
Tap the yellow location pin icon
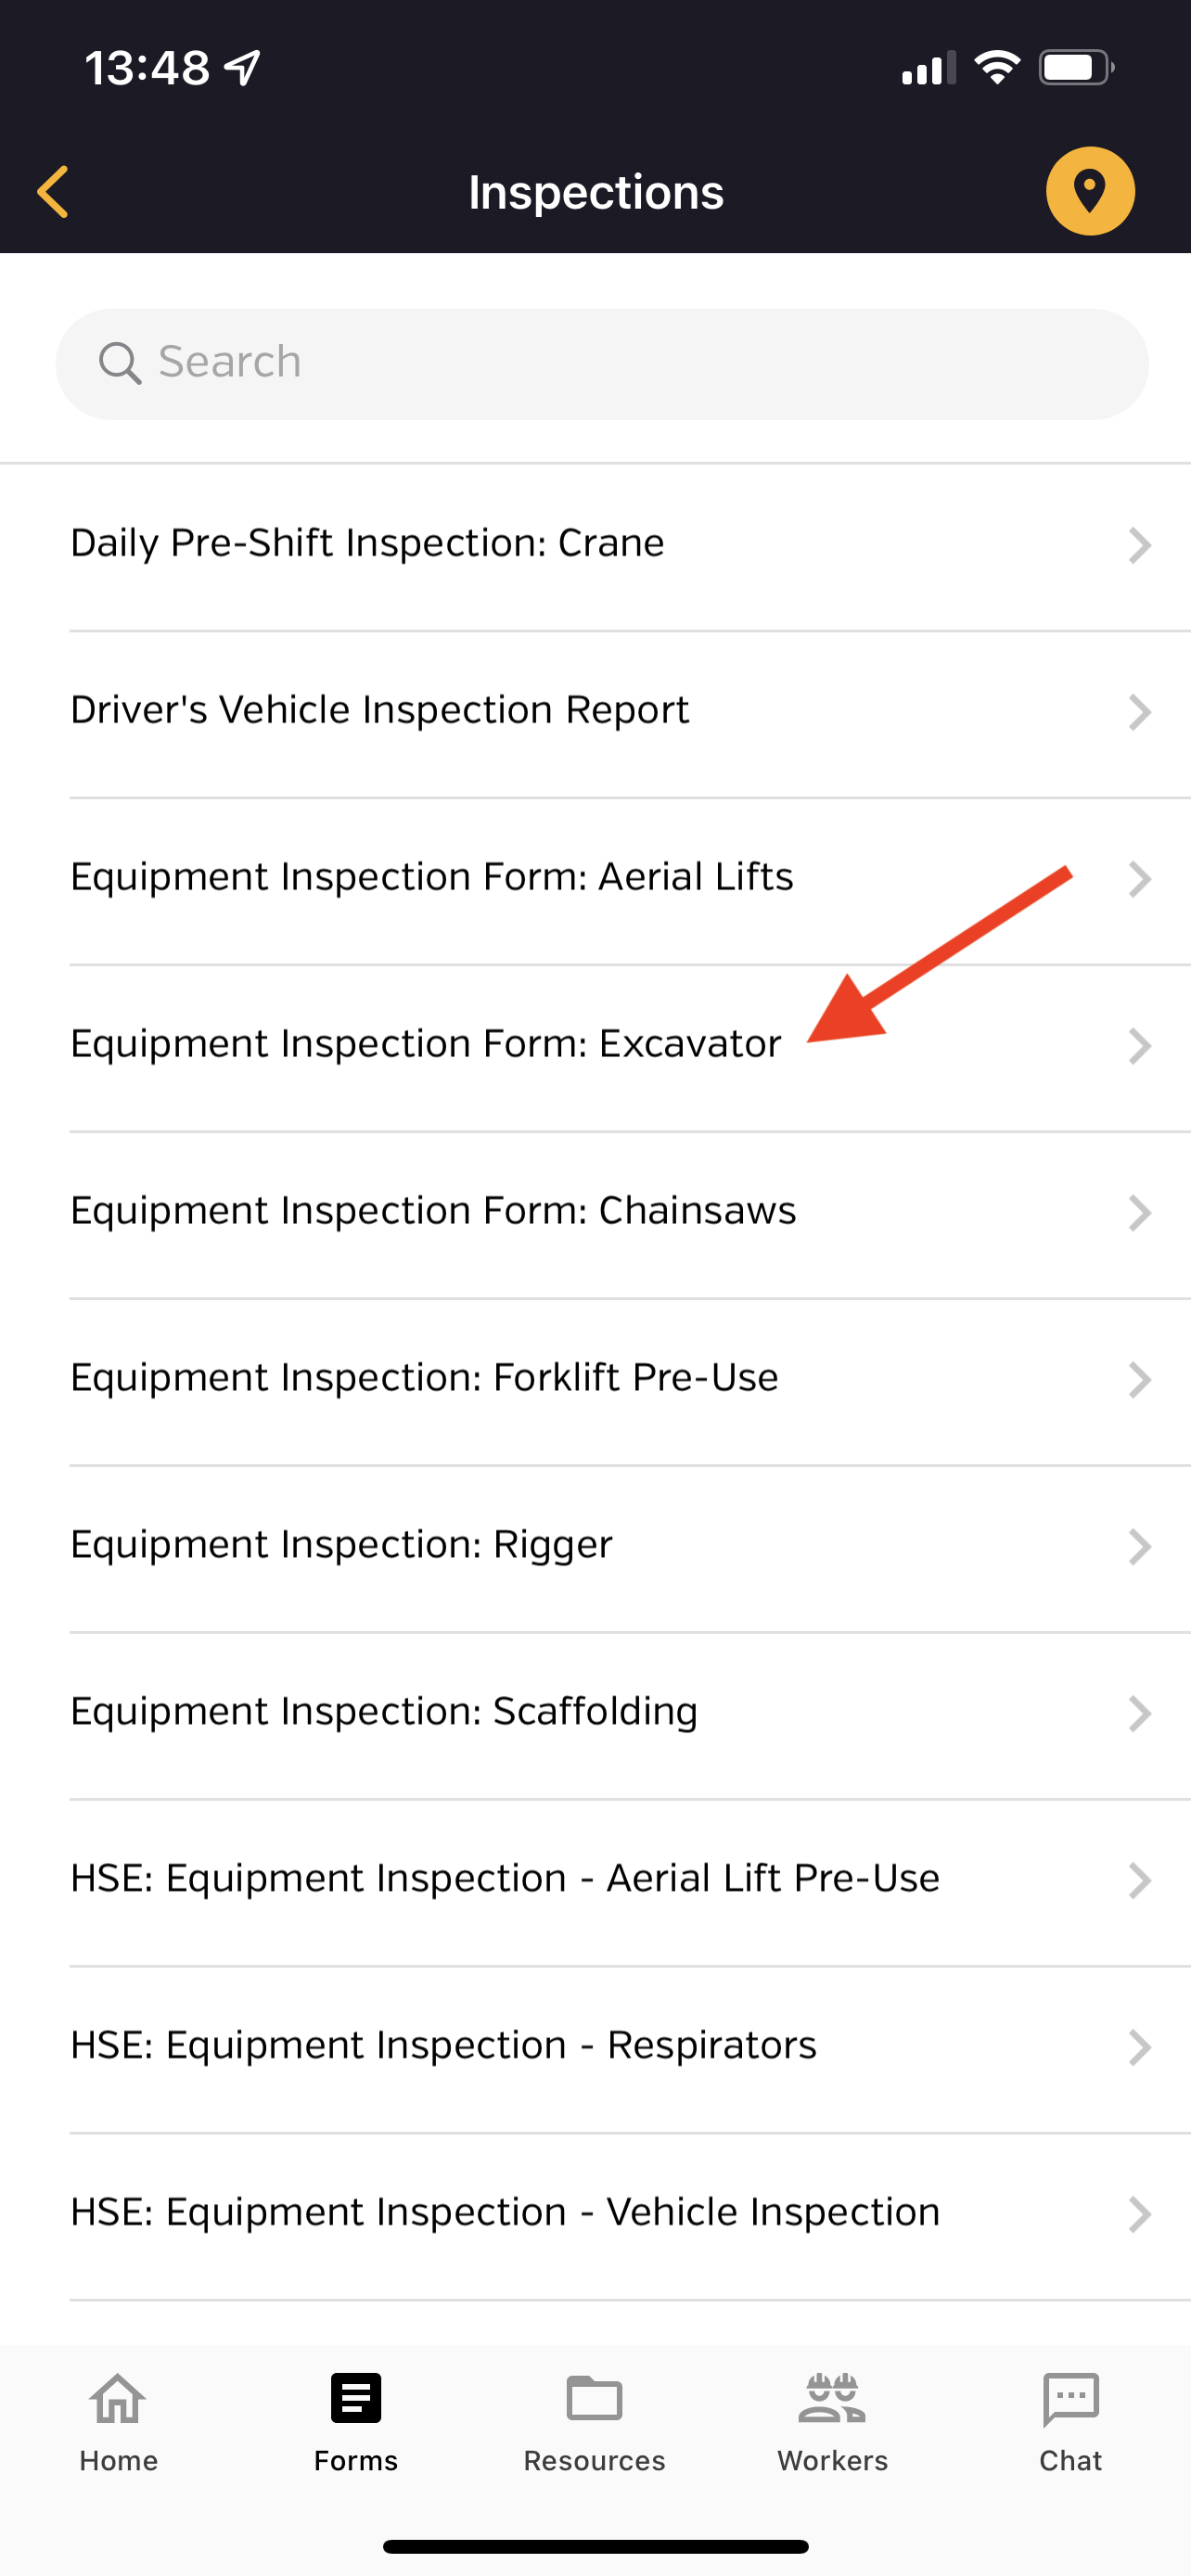(1090, 191)
